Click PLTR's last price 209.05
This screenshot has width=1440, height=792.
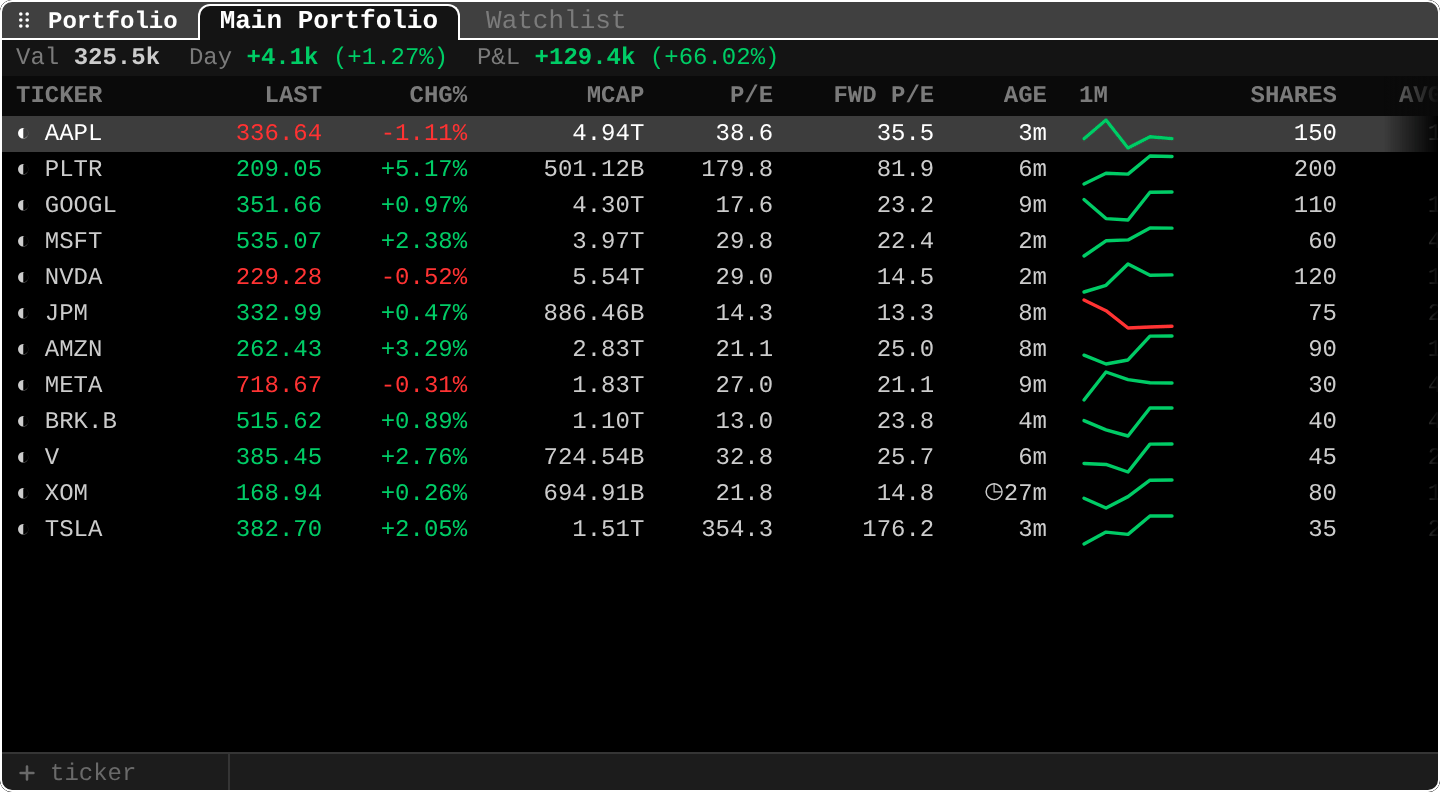pos(279,169)
